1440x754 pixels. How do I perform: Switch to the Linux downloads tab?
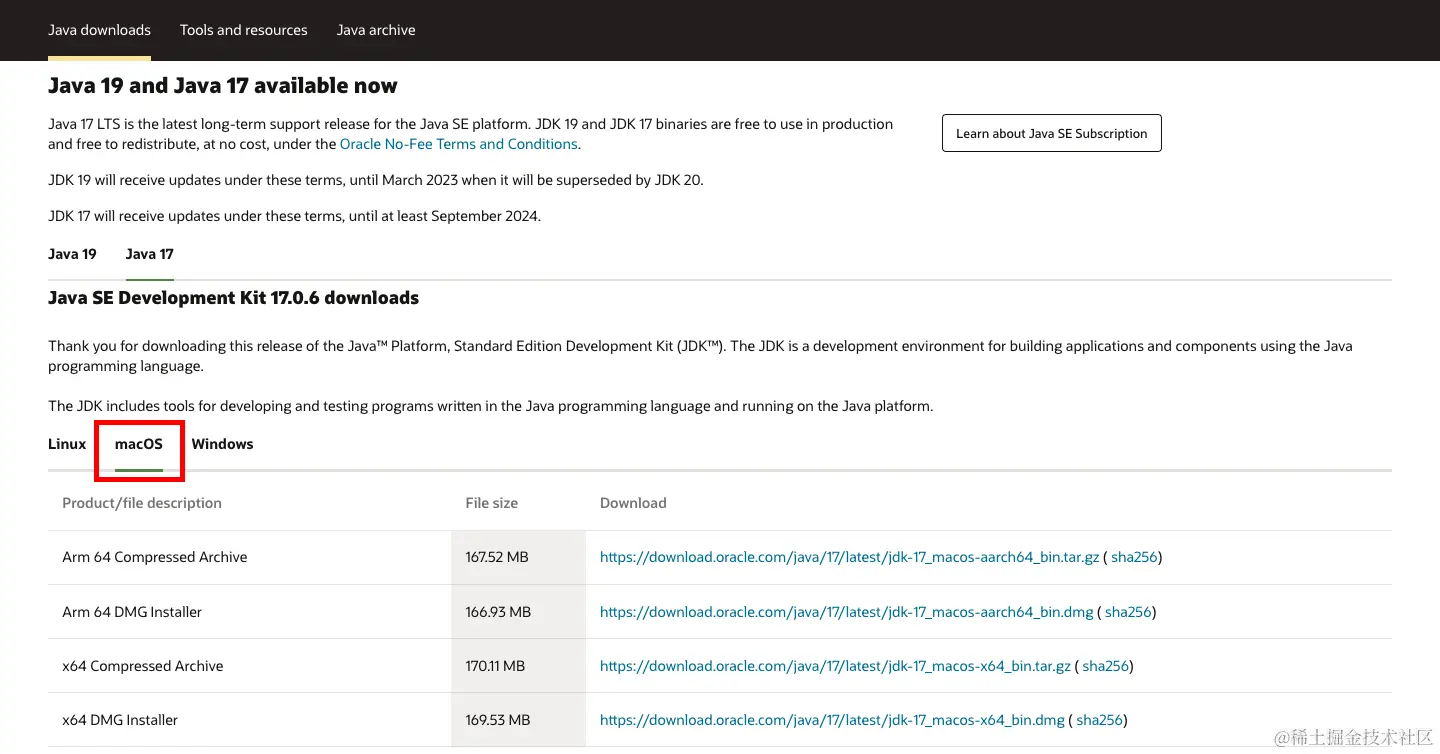67,444
